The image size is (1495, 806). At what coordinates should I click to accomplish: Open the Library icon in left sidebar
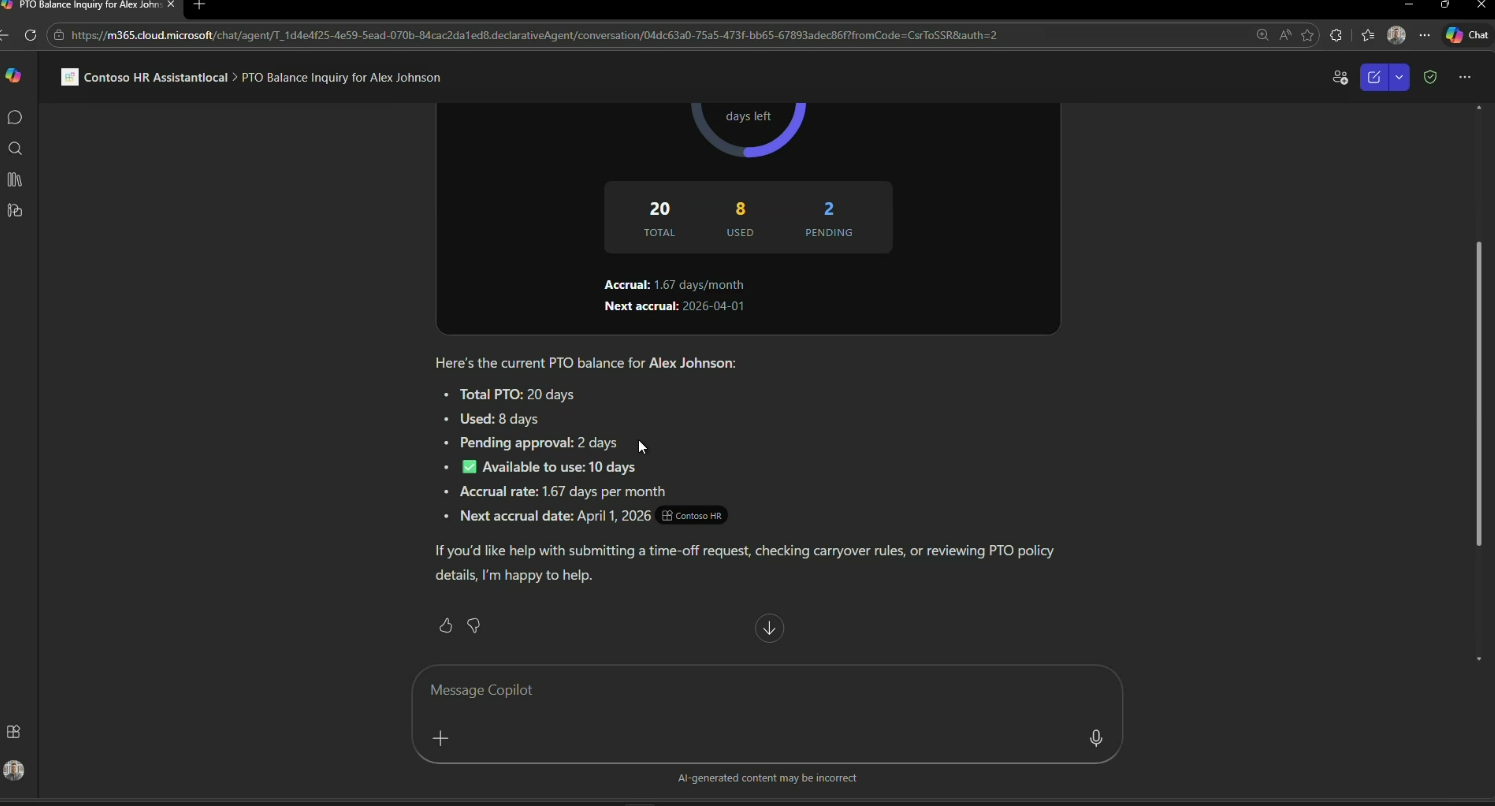pyautogui.click(x=14, y=180)
